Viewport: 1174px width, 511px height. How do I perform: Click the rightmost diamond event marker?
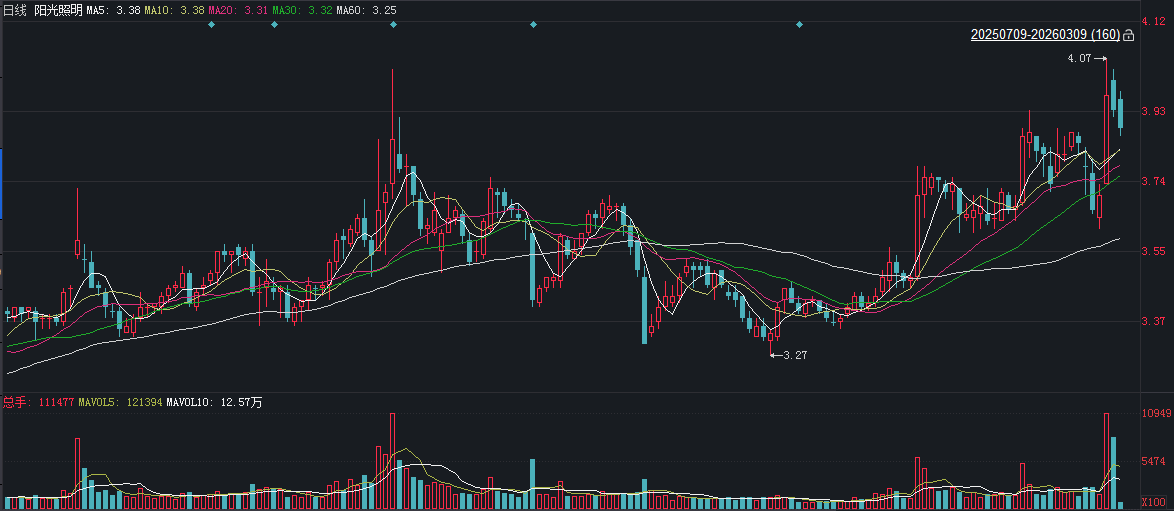click(x=799, y=24)
